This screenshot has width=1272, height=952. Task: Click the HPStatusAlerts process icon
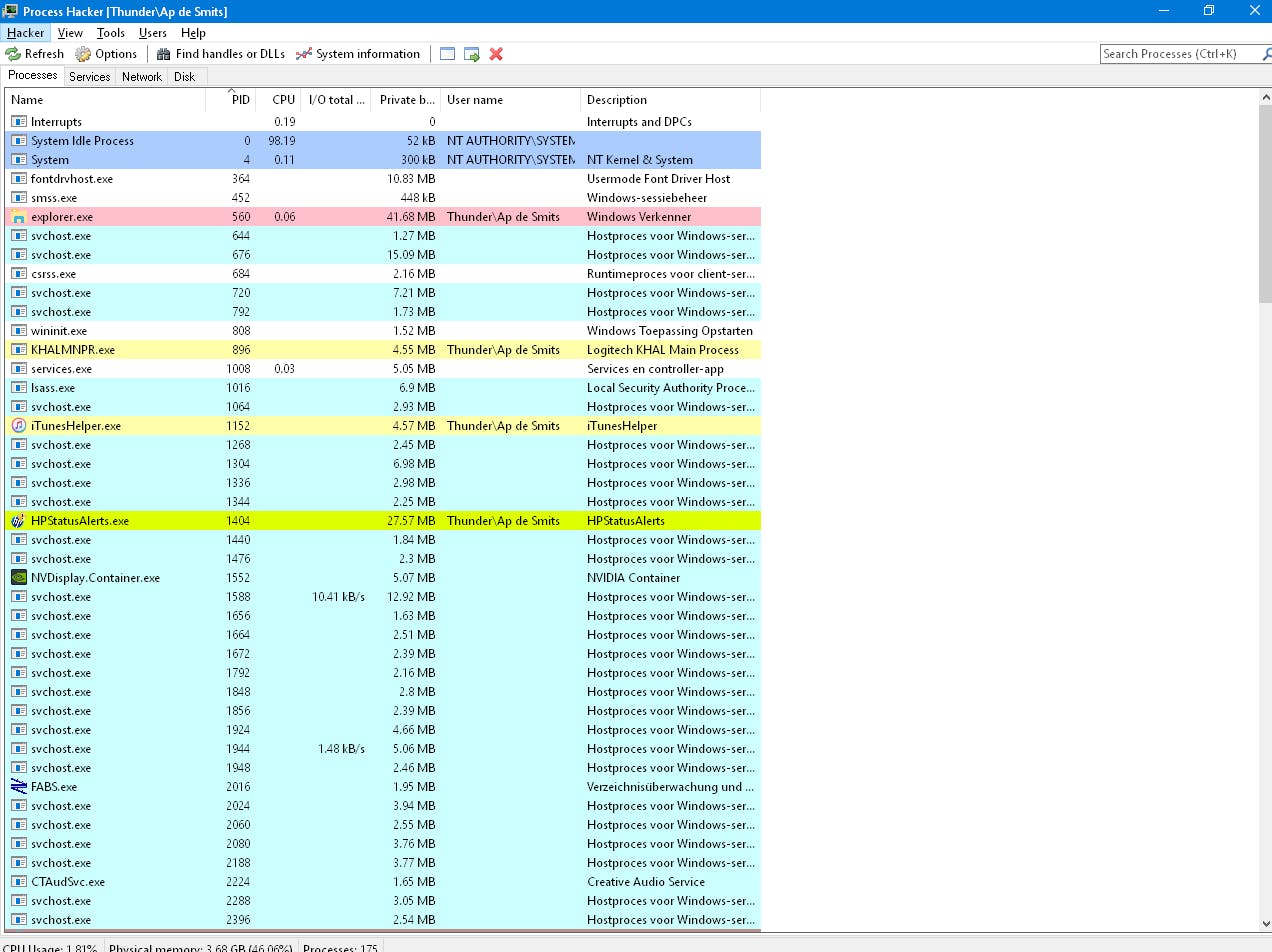click(18, 521)
